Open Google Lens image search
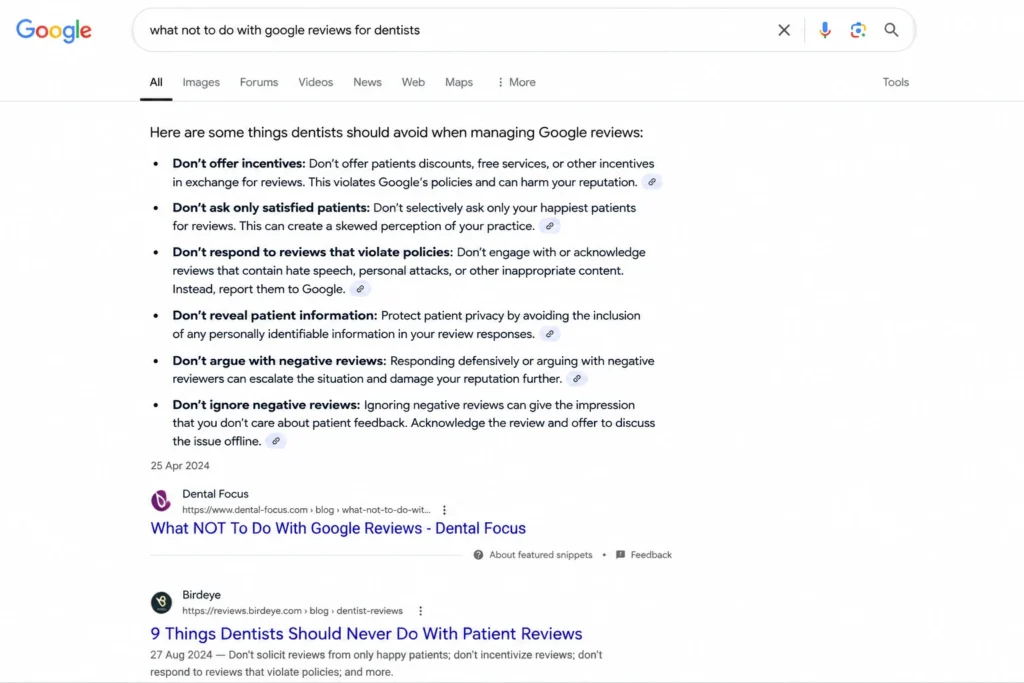The image size is (1024, 683). tap(857, 30)
